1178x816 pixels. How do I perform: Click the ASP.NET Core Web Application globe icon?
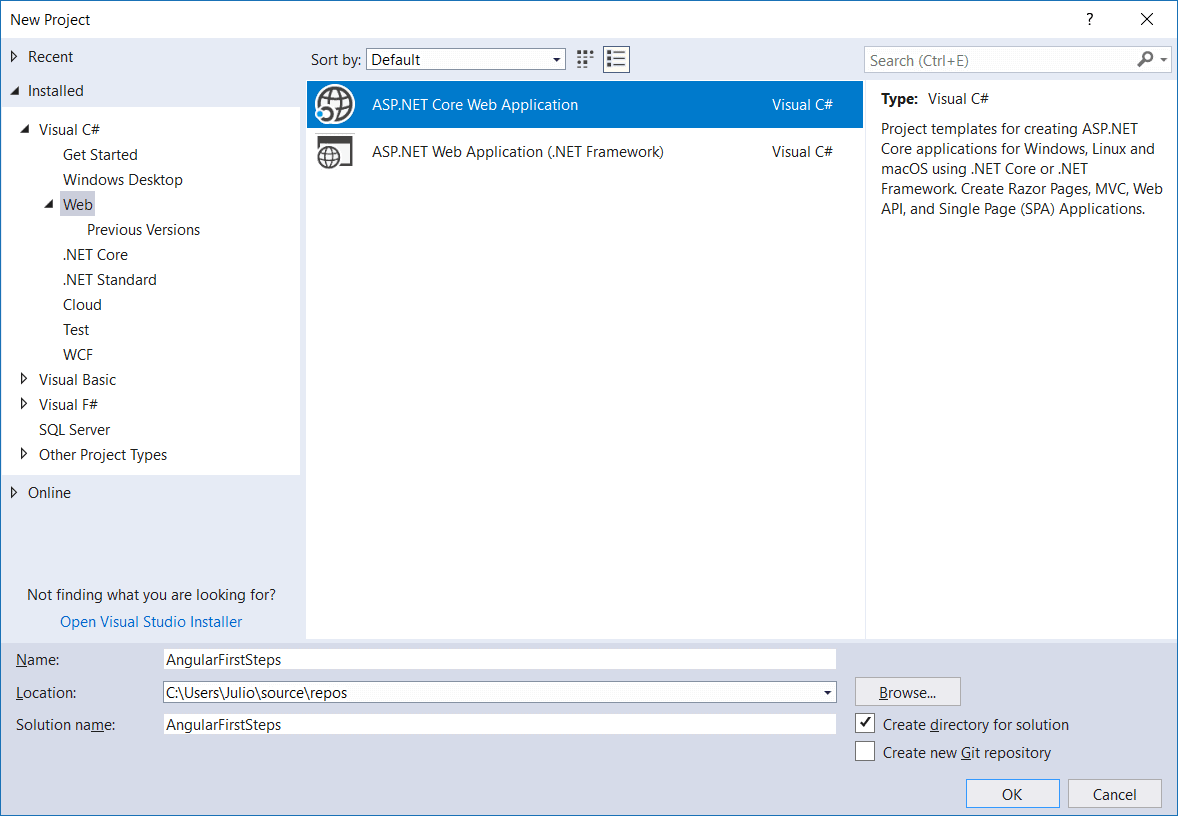[x=334, y=104]
